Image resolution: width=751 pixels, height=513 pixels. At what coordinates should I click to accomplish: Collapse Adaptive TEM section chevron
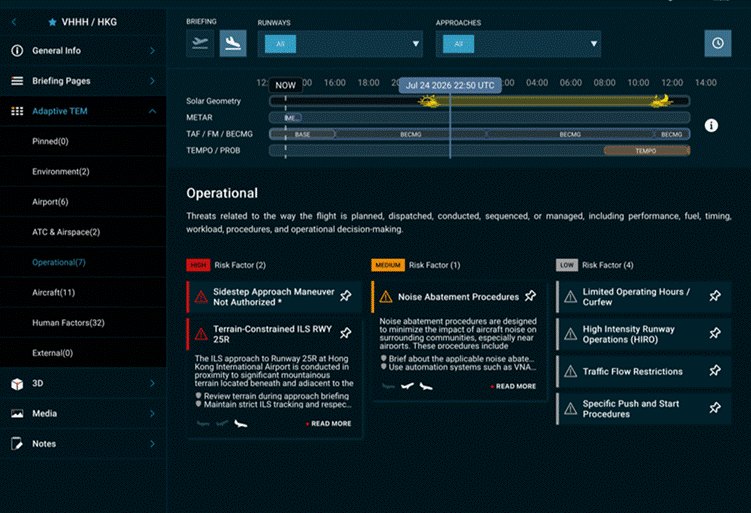[152, 111]
